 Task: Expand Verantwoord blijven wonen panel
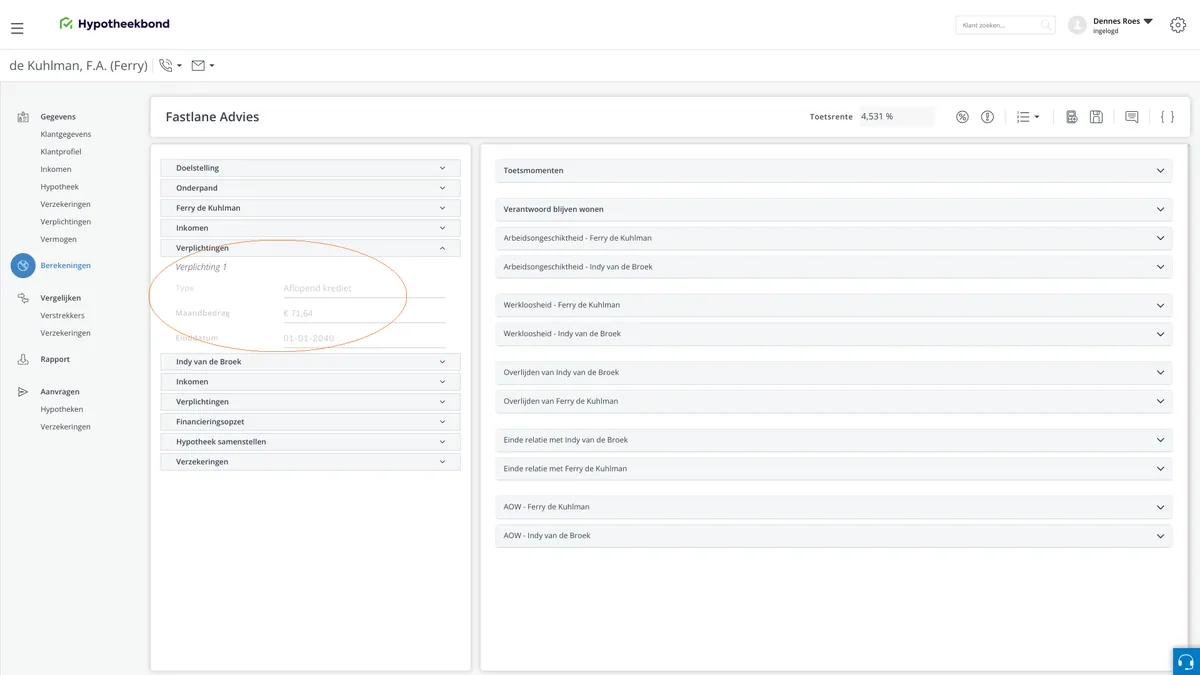pos(834,210)
